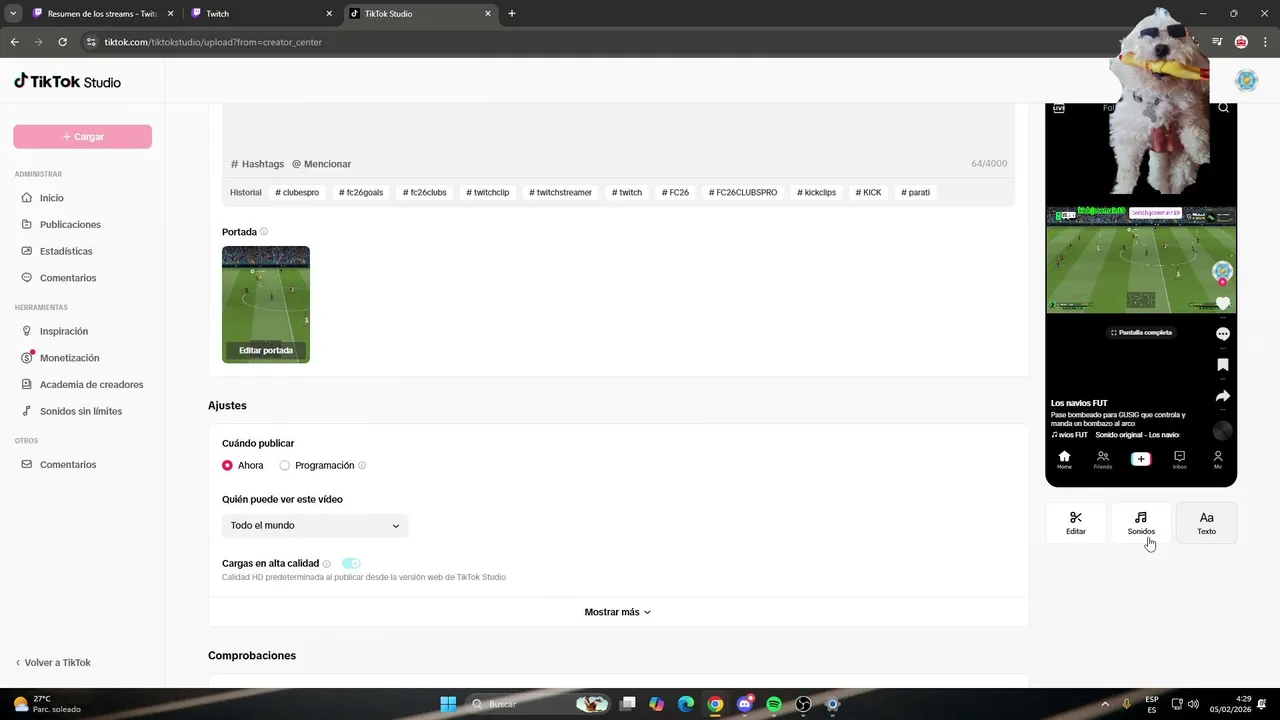This screenshot has width=1280, height=720.
Task: Click the TikTok Studio logo
Action: 67,81
